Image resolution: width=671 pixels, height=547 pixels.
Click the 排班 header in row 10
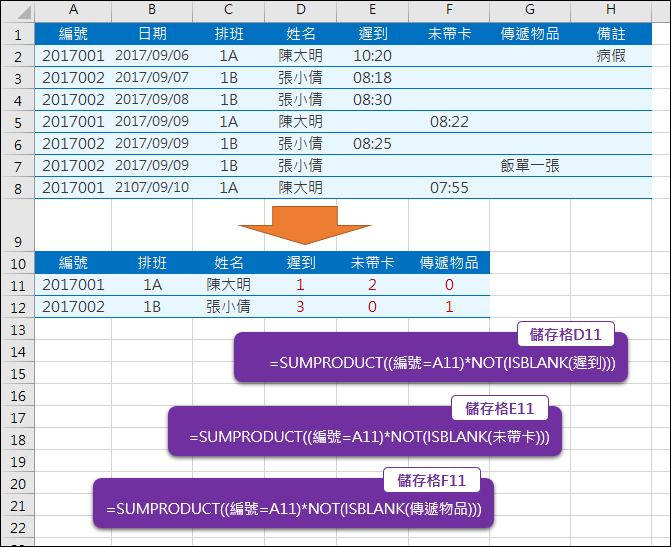[x=152, y=263]
